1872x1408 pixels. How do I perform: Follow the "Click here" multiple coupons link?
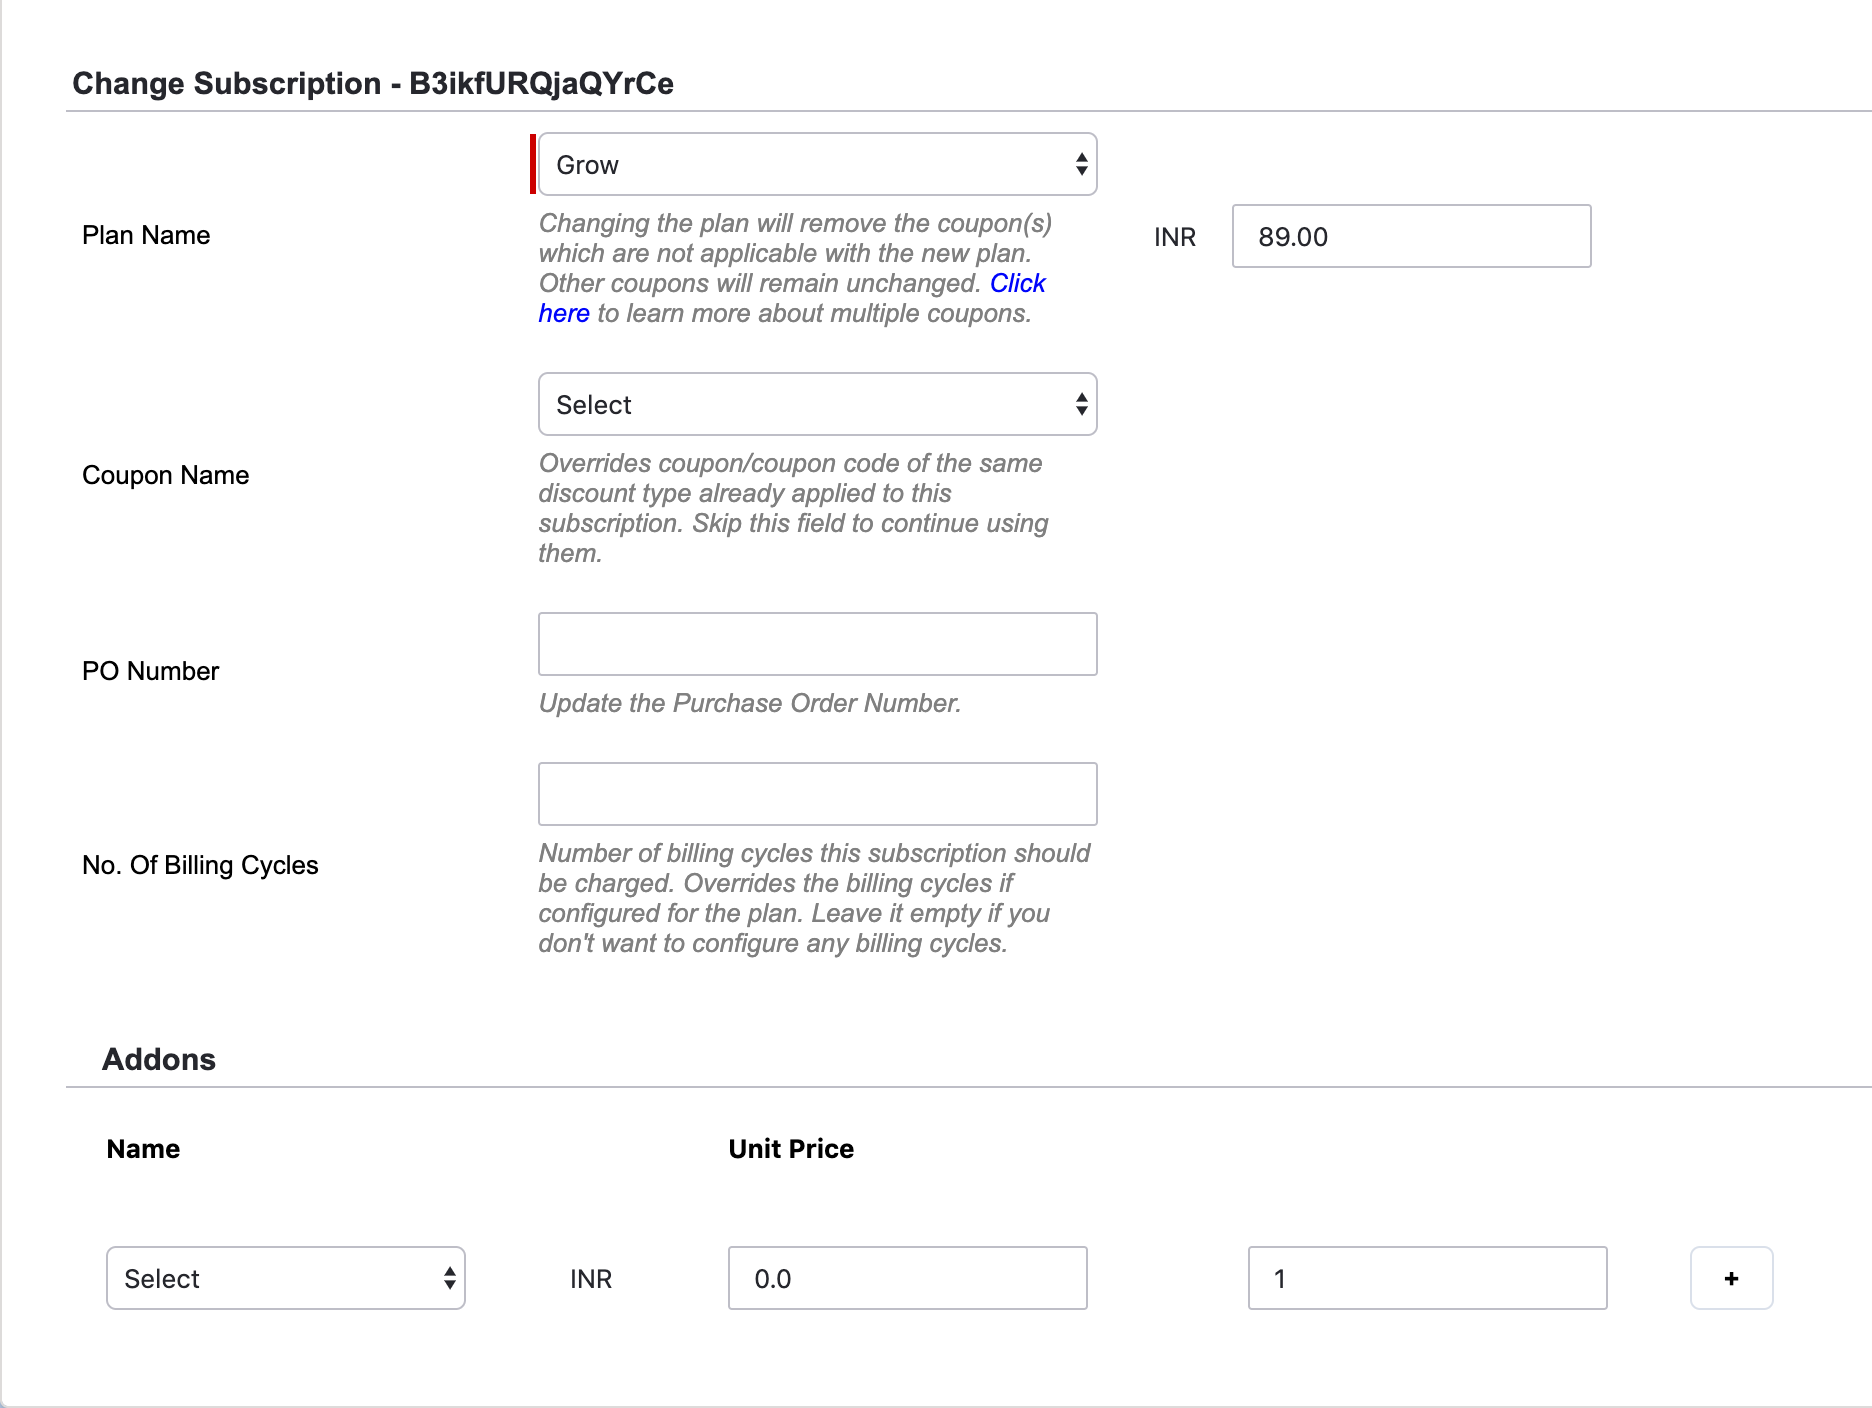click(1016, 284)
